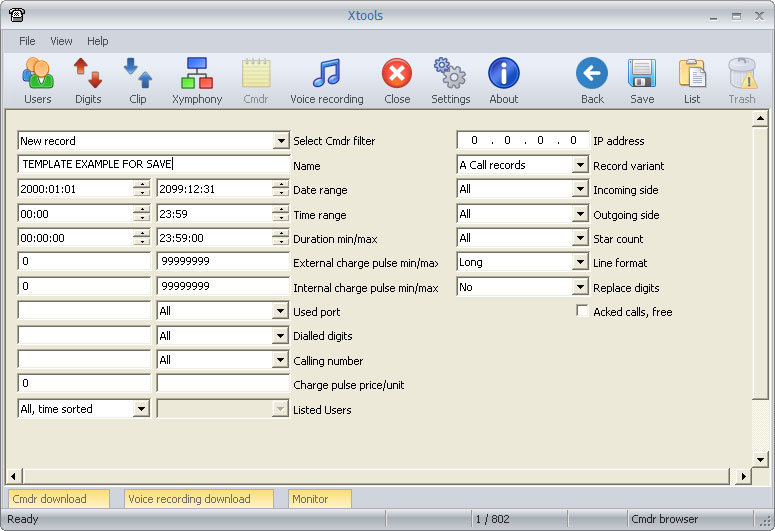Viewport: 775px width, 531px height.
Task: Click the Digits toolbar icon
Action: click(88, 80)
